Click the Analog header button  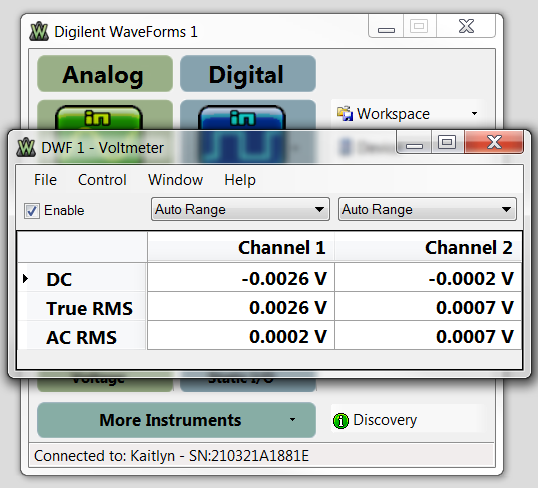(x=105, y=73)
